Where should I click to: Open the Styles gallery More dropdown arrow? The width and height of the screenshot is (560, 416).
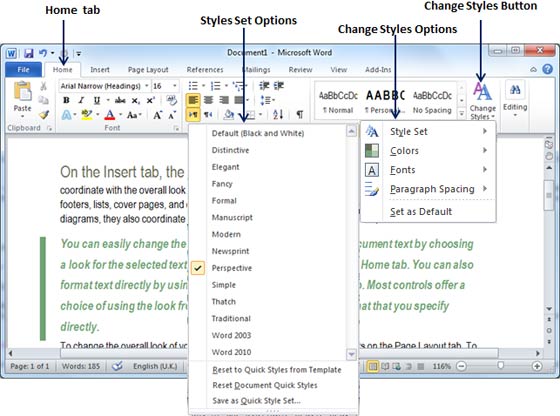(x=461, y=114)
